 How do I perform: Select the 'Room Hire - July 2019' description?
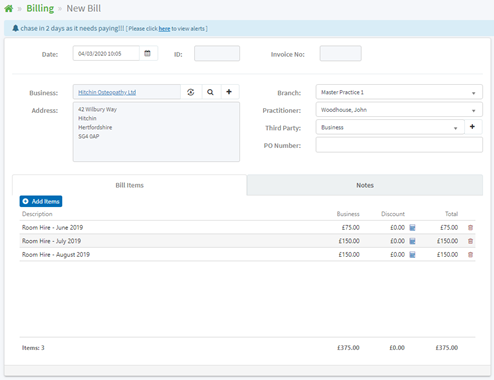click(51, 241)
